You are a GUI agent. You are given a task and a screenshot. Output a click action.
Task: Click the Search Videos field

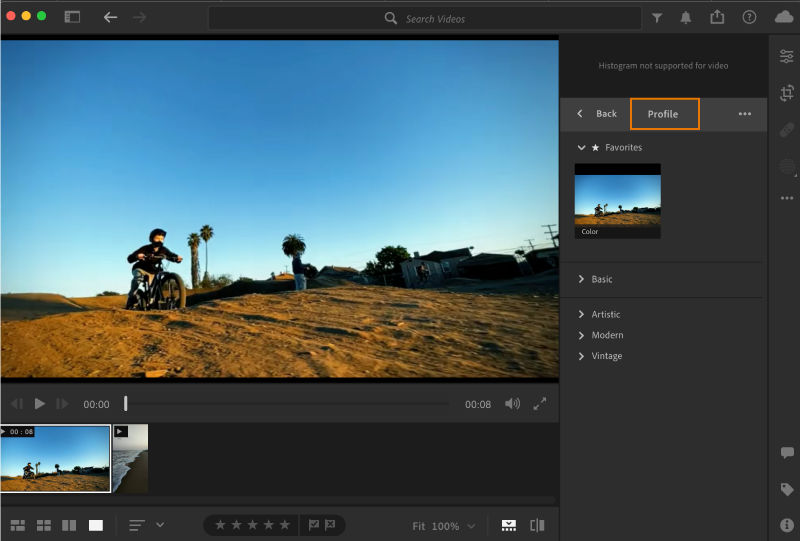click(424, 19)
